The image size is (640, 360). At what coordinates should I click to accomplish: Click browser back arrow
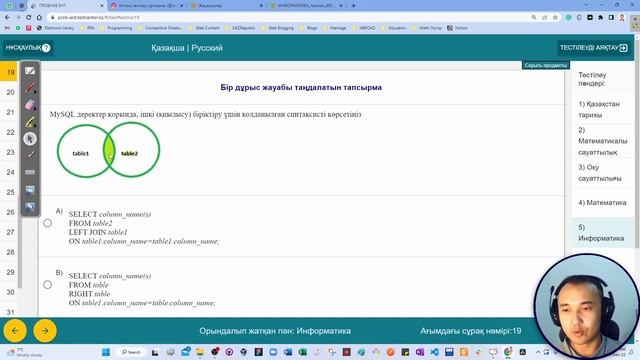click(7, 18)
